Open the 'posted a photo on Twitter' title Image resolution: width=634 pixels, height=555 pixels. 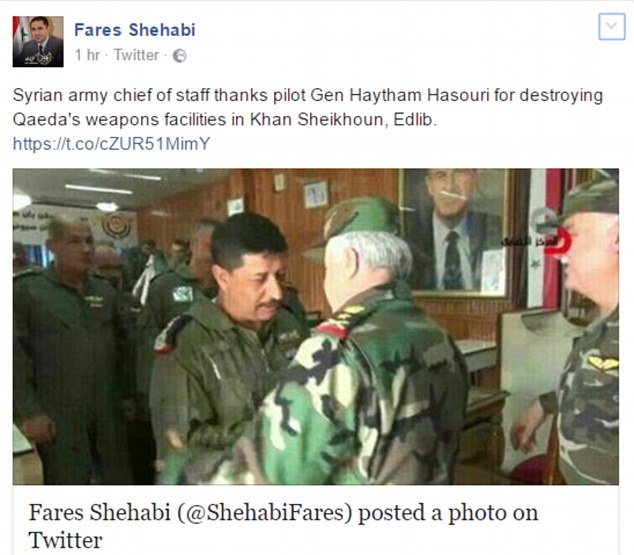click(x=283, y=526)
